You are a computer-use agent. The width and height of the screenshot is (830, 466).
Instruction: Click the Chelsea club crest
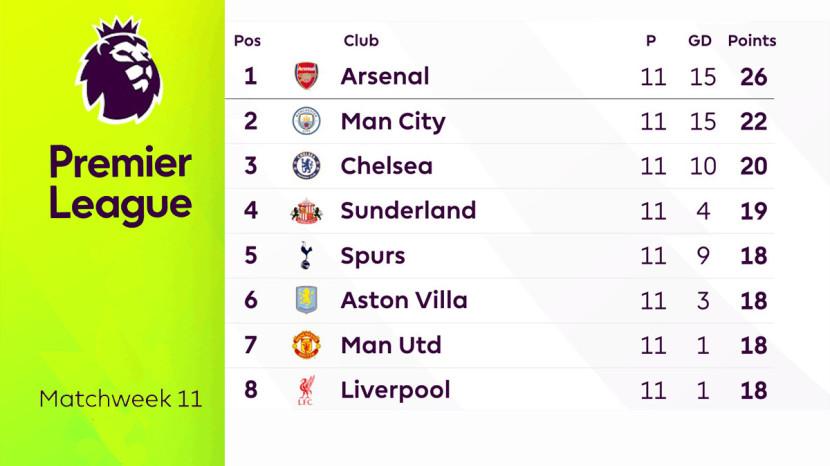pos(306,166)
